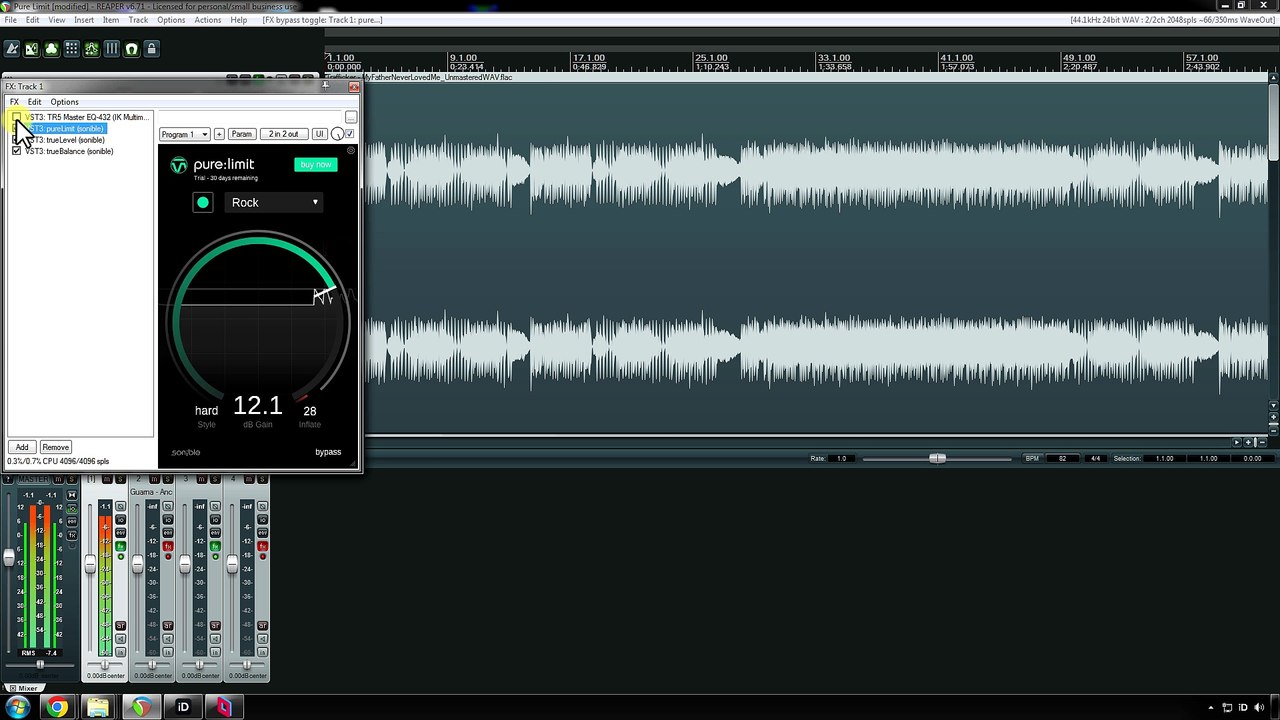The height and width of the screenshot is (720, 1280).
Task: Toggle the trueBalance plugin checkbox
Action: click(x=16, y=151)
